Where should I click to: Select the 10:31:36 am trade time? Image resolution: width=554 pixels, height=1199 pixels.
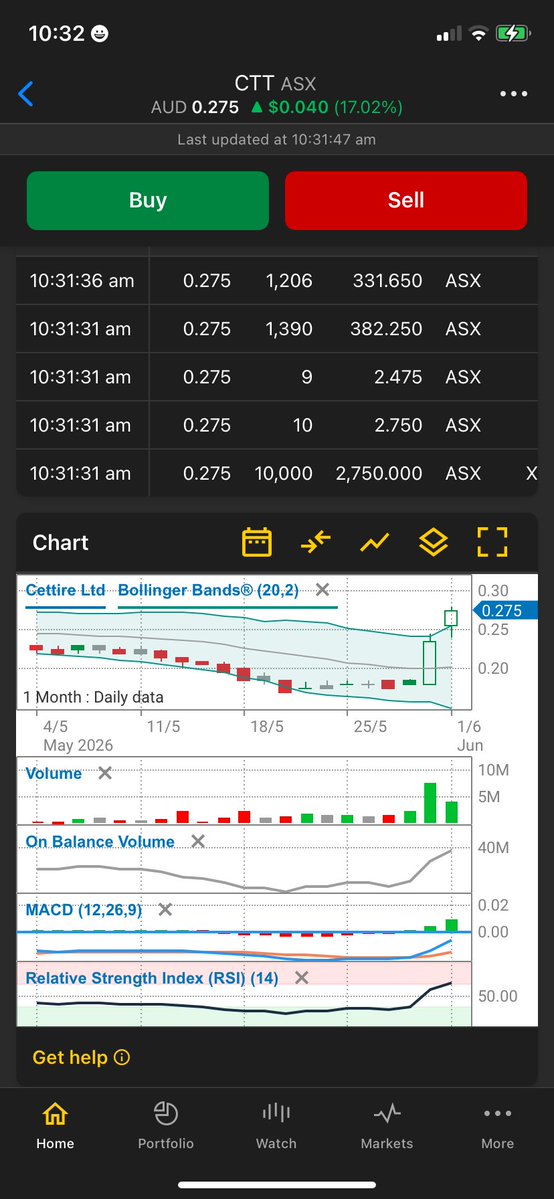82,281
